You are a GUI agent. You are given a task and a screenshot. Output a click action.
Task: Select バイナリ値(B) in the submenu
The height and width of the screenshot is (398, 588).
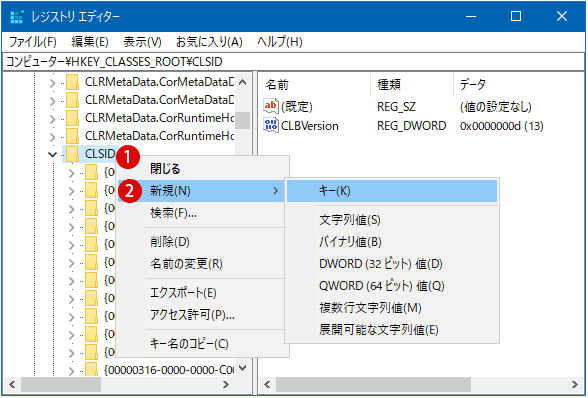tap(392, 242)
